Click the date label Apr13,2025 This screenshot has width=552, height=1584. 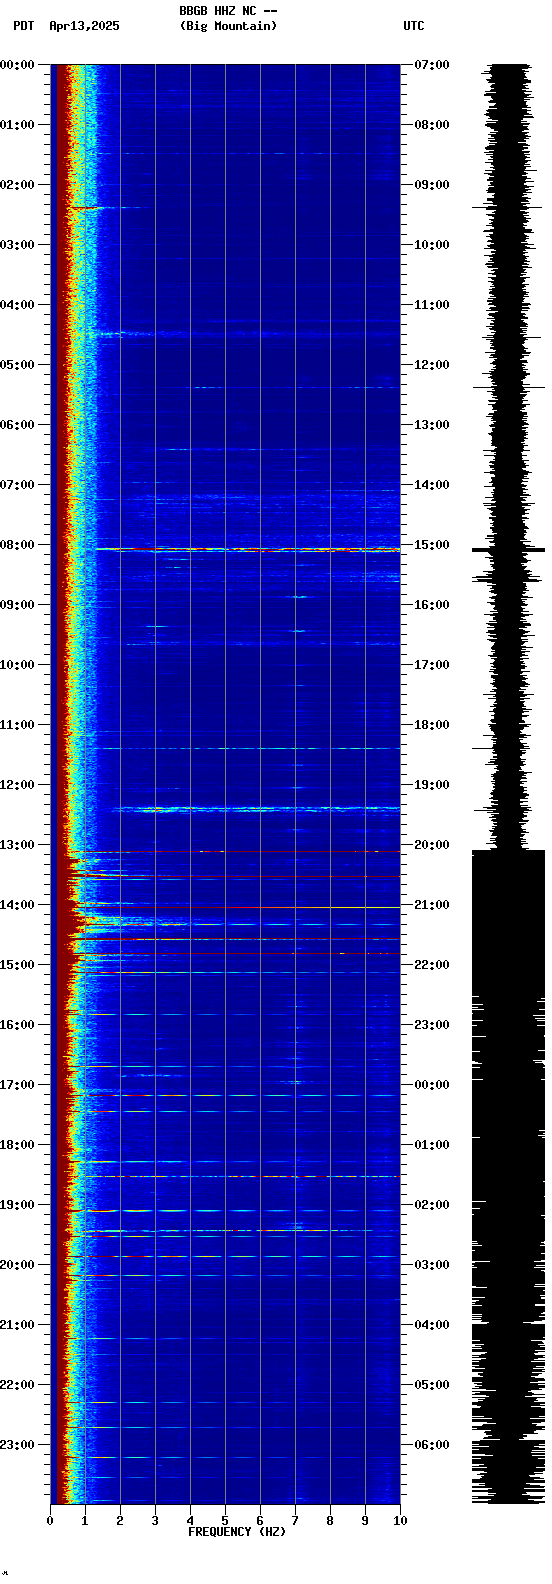pos(84,26)
